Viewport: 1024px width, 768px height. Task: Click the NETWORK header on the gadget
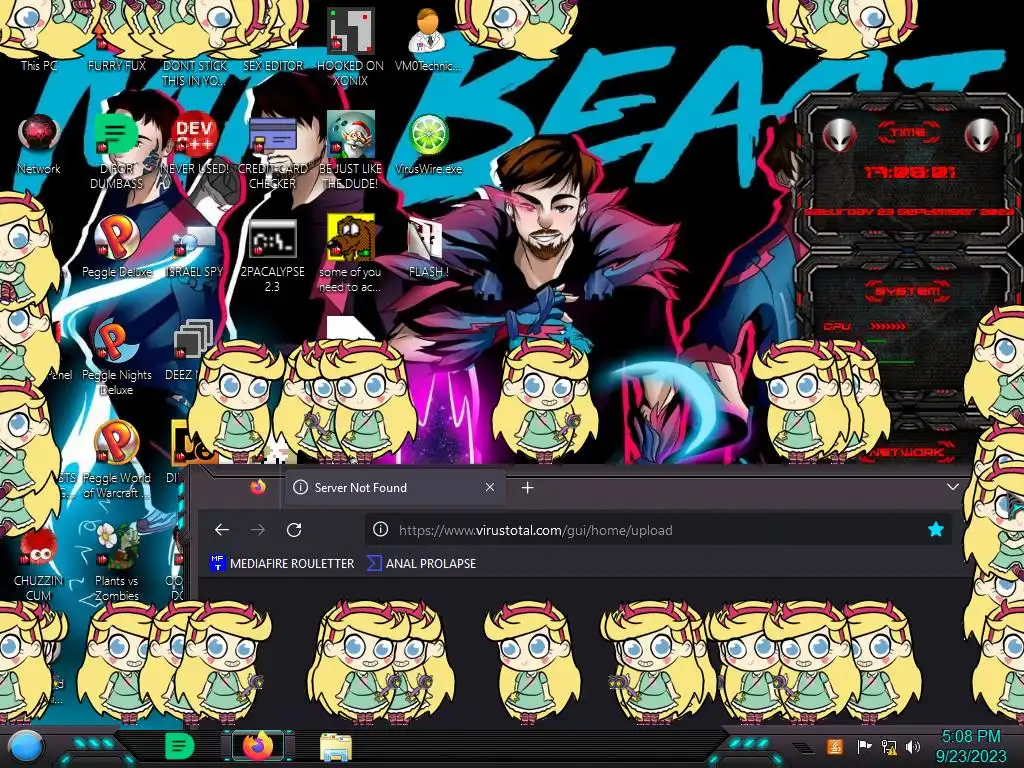[909, 451]
